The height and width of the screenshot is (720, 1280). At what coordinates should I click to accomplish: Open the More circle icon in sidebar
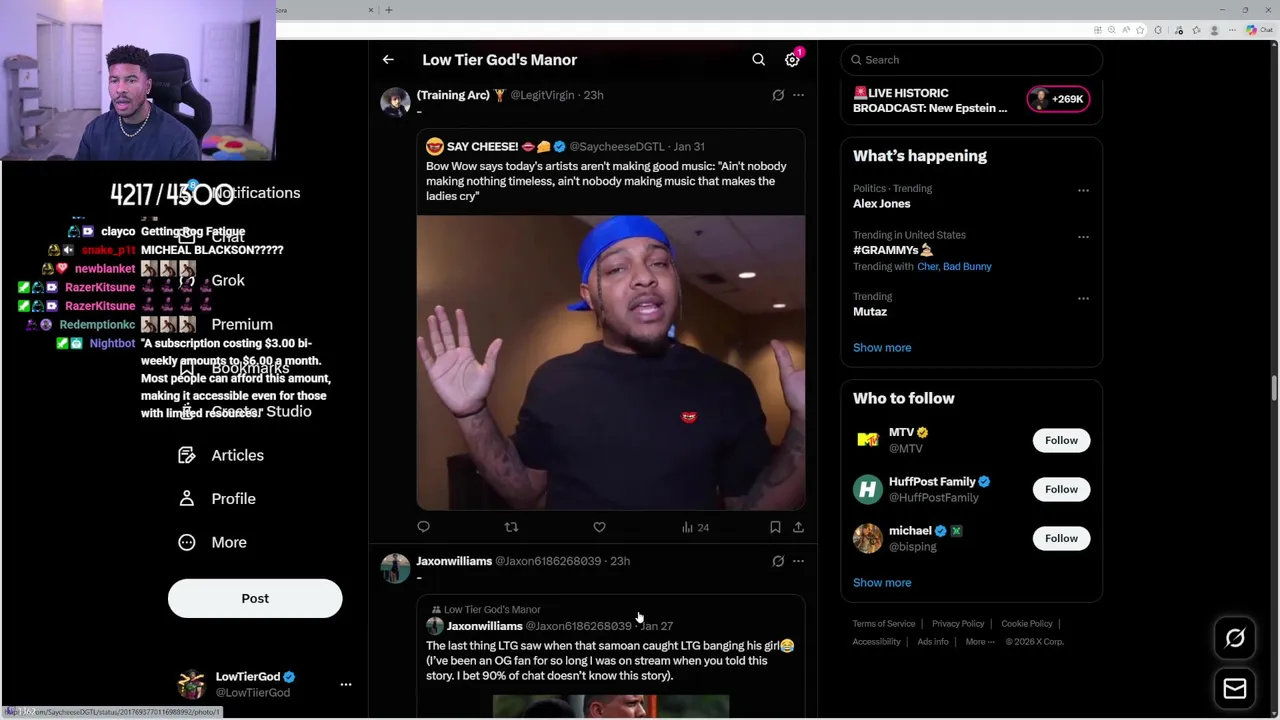click(x=187, y=542)
